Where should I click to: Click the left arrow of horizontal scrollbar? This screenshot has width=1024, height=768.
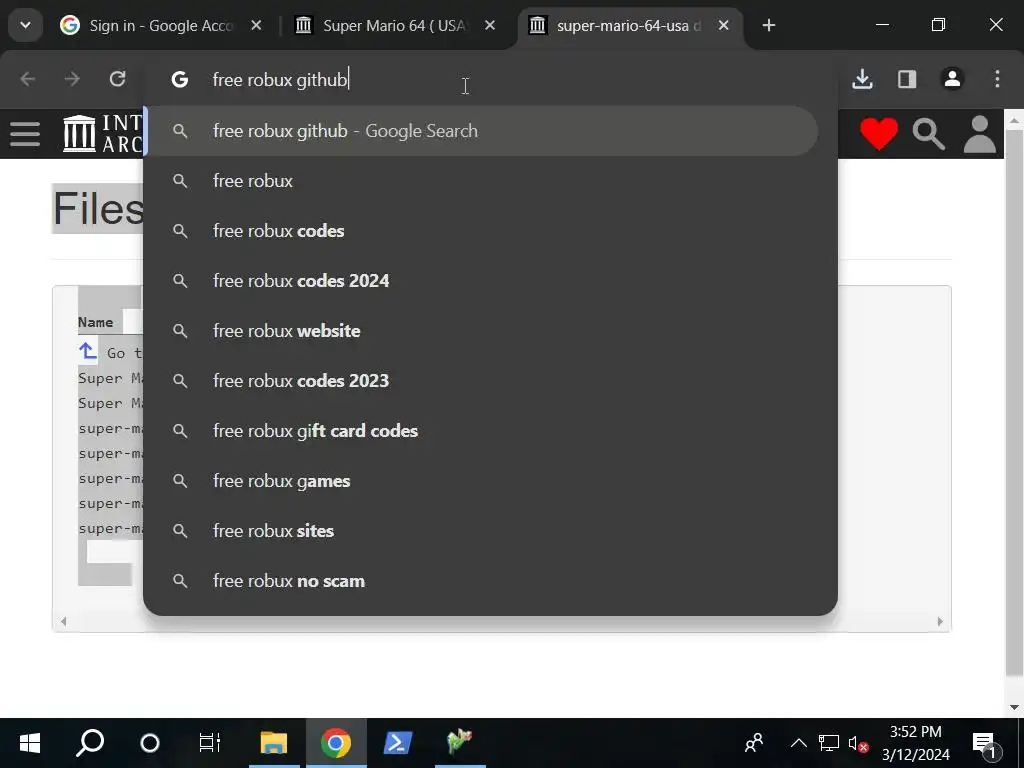pyautogui.click(x=63, y=621)
